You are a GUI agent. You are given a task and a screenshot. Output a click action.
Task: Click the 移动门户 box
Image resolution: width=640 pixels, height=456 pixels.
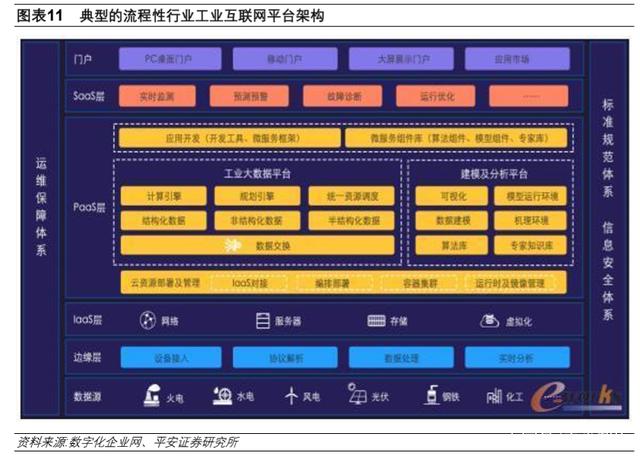point(285,59)
